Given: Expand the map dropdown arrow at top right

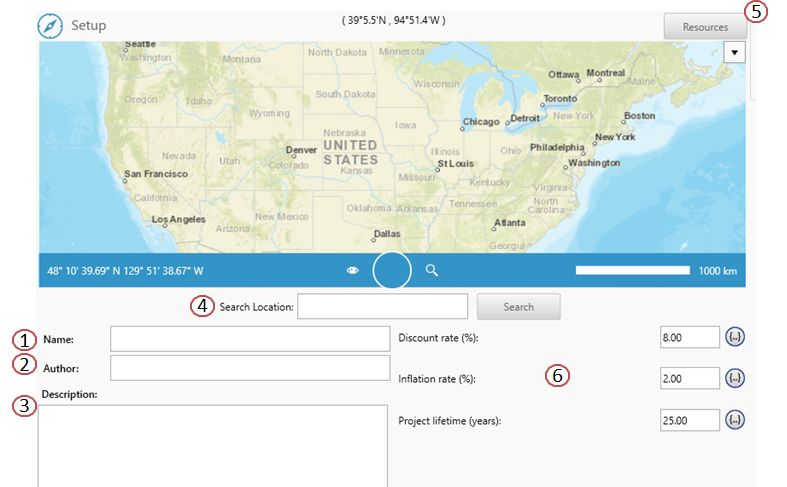Looking at the screenshot, I should [x=735, y=52].
